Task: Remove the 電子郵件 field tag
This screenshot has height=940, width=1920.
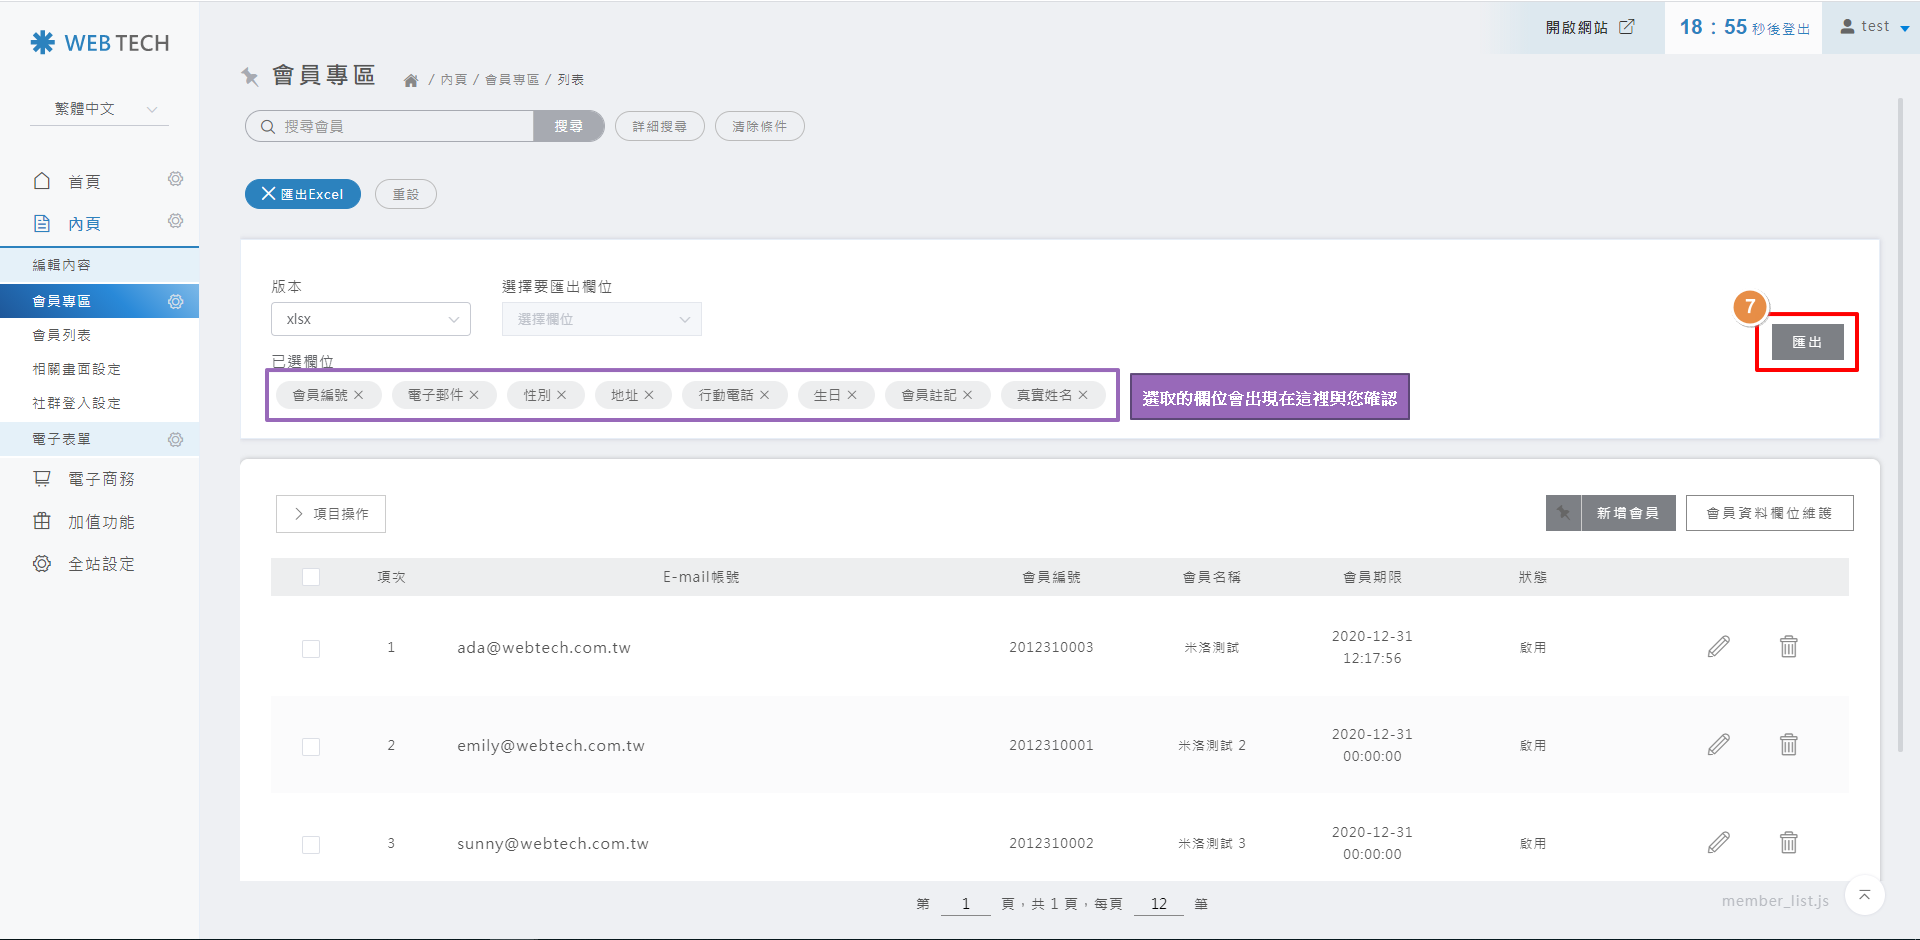Action: click(x=474, y=395)
